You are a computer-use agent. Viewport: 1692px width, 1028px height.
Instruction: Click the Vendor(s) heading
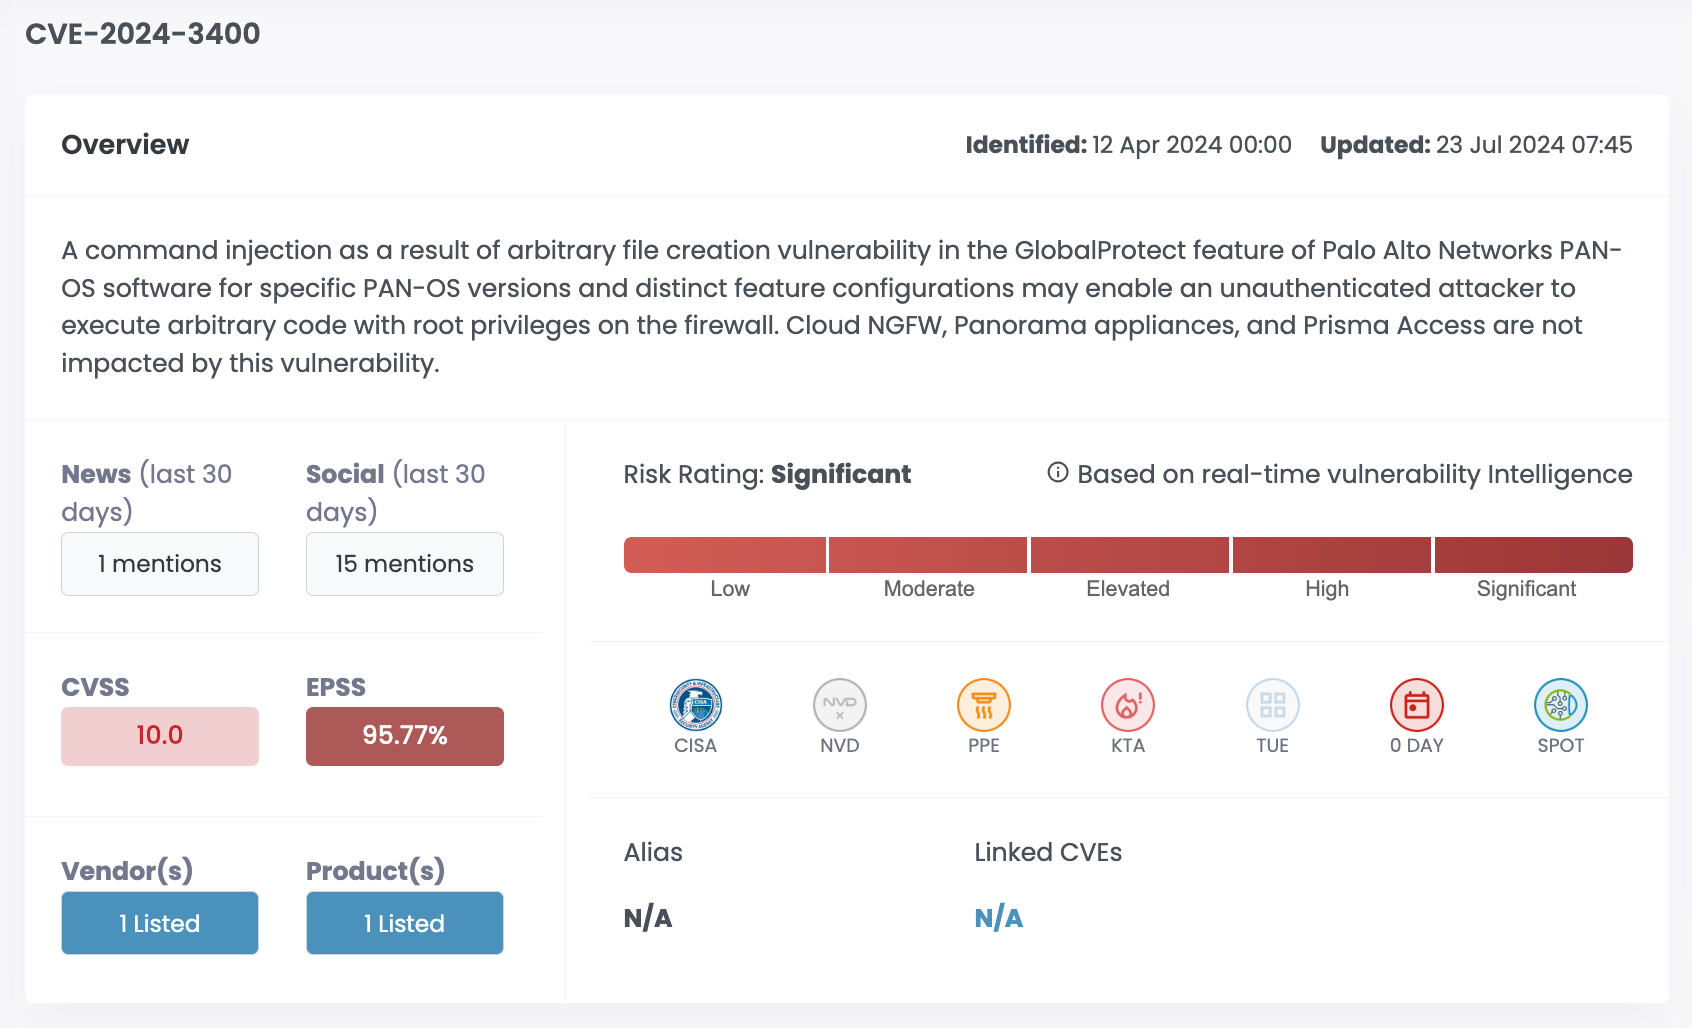pos(127,871)
